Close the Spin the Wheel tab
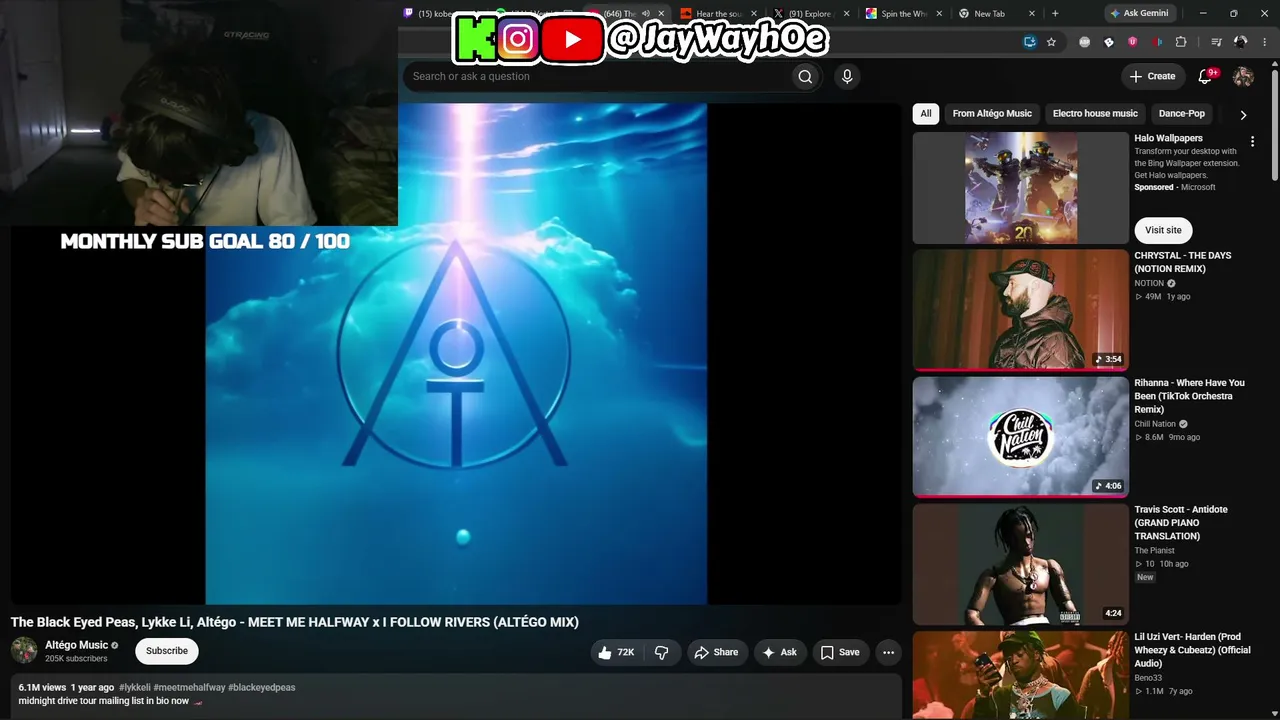This screenshot has width=1280, height=720. coord(939,14)
